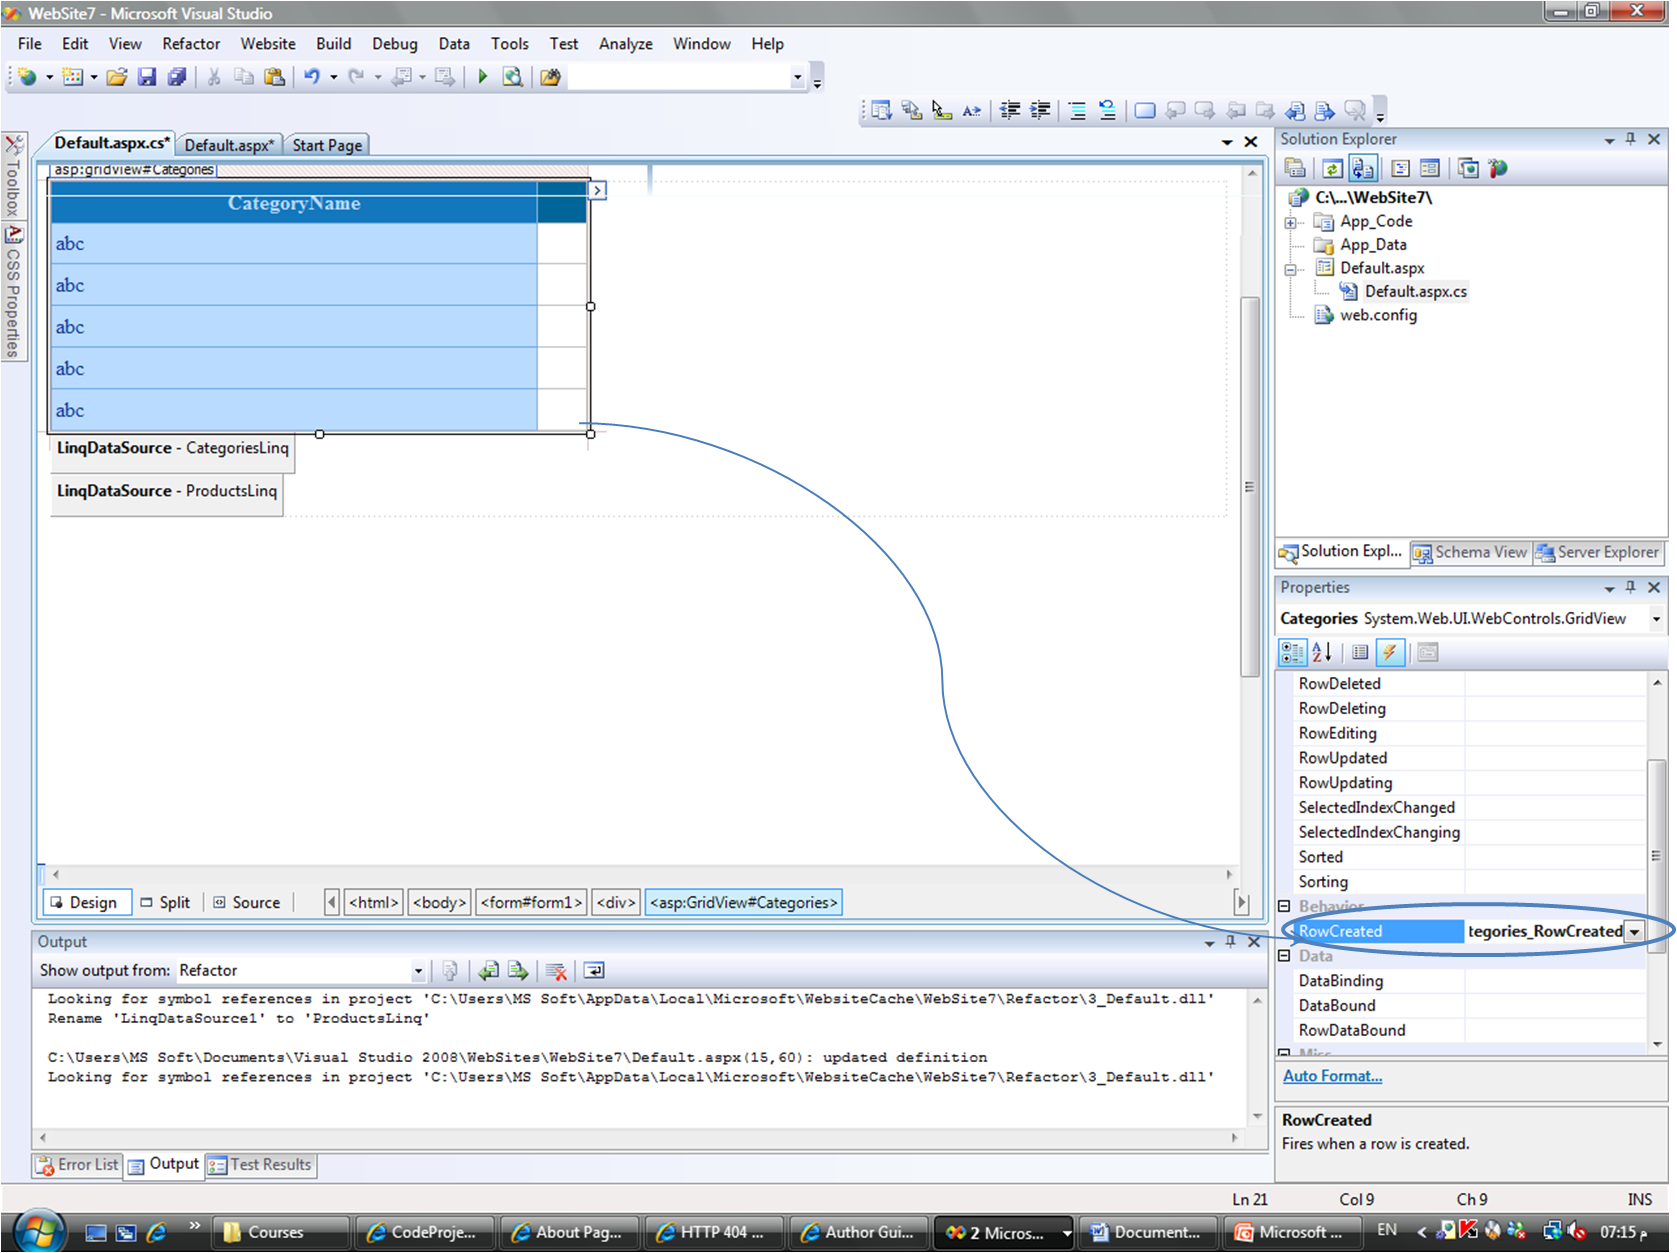Viewport: 1677px width, 1253px height.
Task: Toggle a bookmark with the bookmark icon
Action: [1145, 110]
